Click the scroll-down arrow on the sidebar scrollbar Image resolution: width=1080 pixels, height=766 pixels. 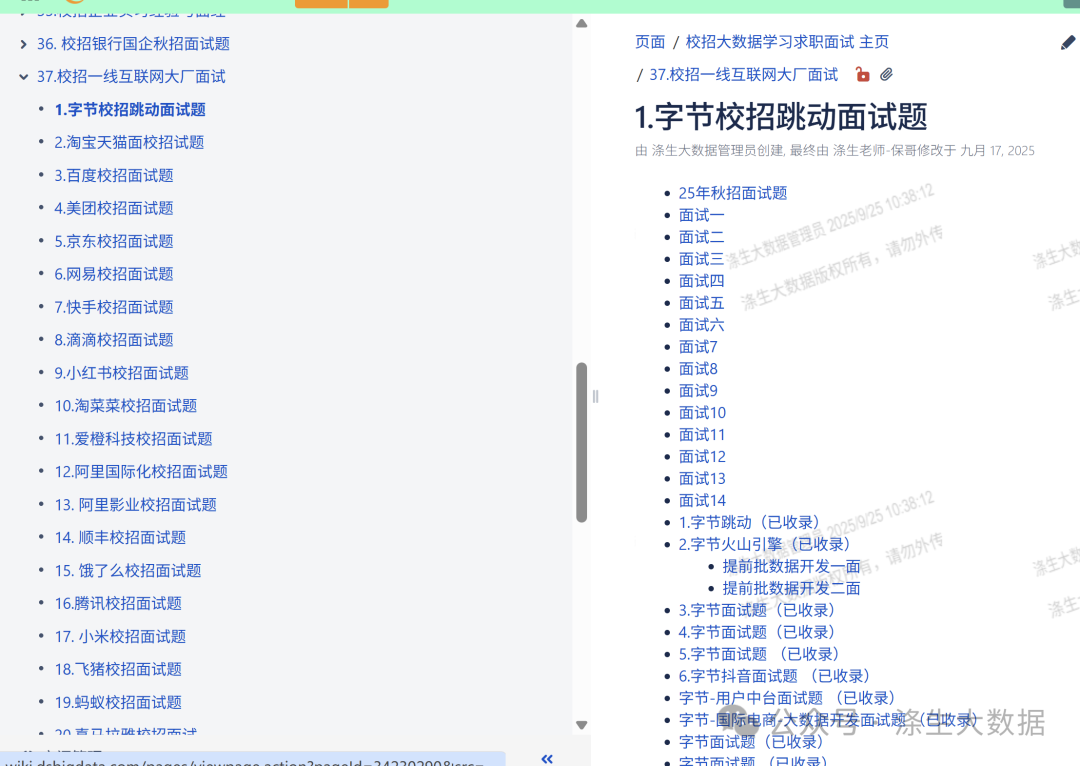click(x=581, y=725)
